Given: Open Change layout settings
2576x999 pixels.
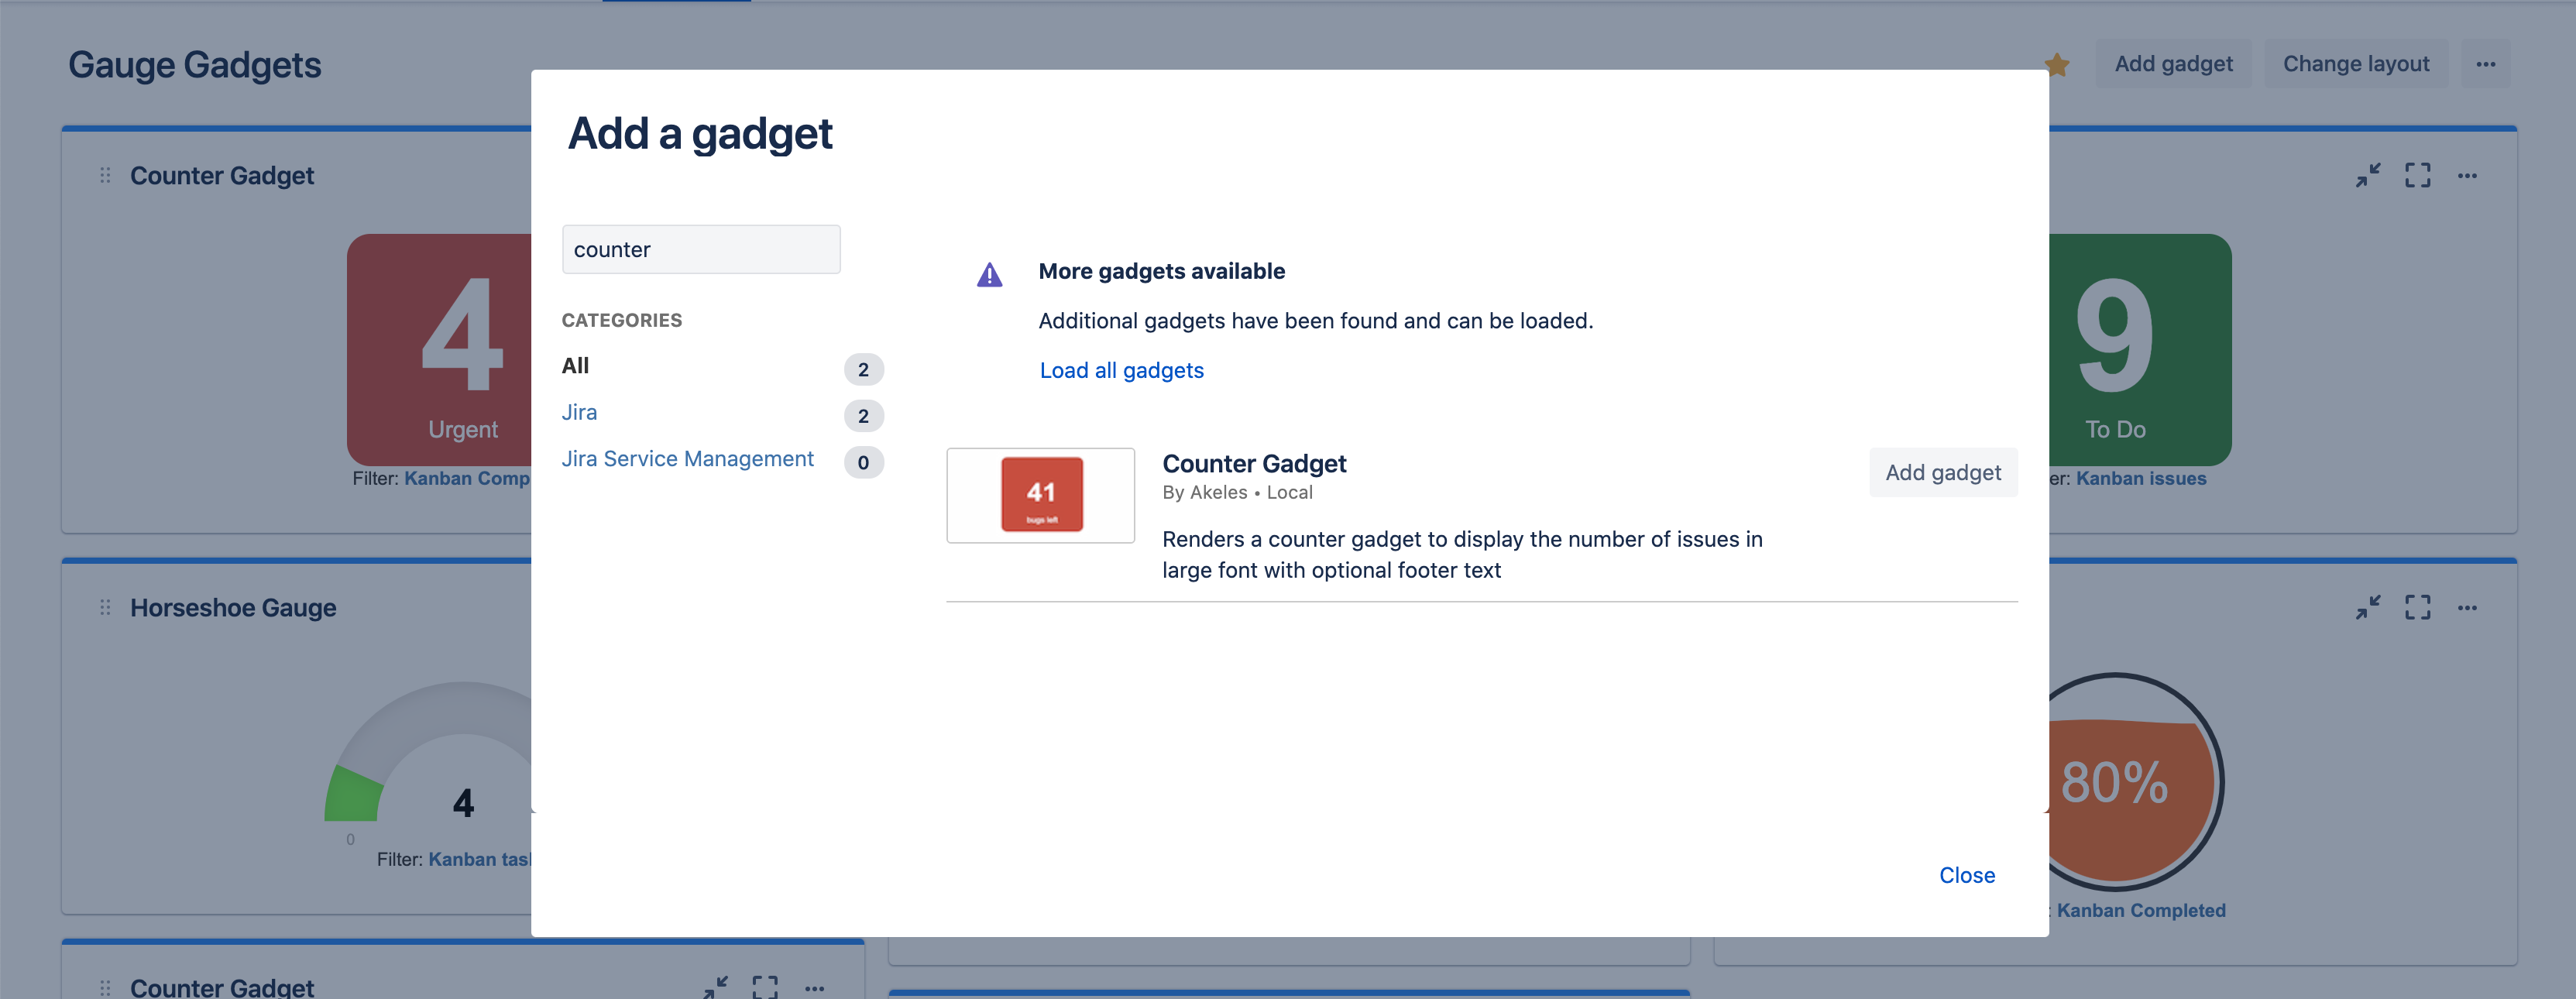Looking at the screenshot, I should pyautogui.click(x=2356, y=63).
